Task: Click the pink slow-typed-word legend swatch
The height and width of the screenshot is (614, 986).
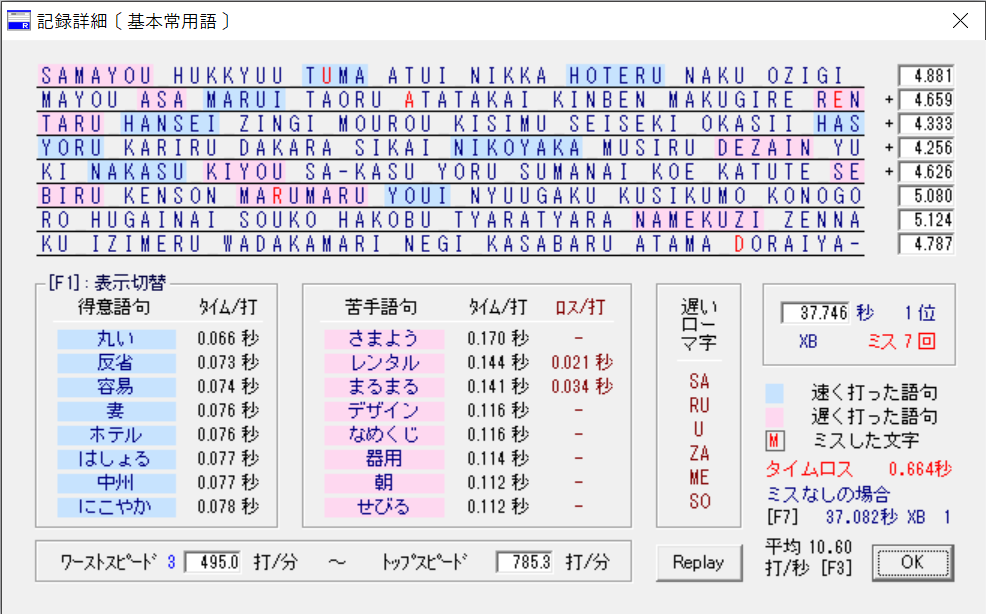Action: click(774, 417)
